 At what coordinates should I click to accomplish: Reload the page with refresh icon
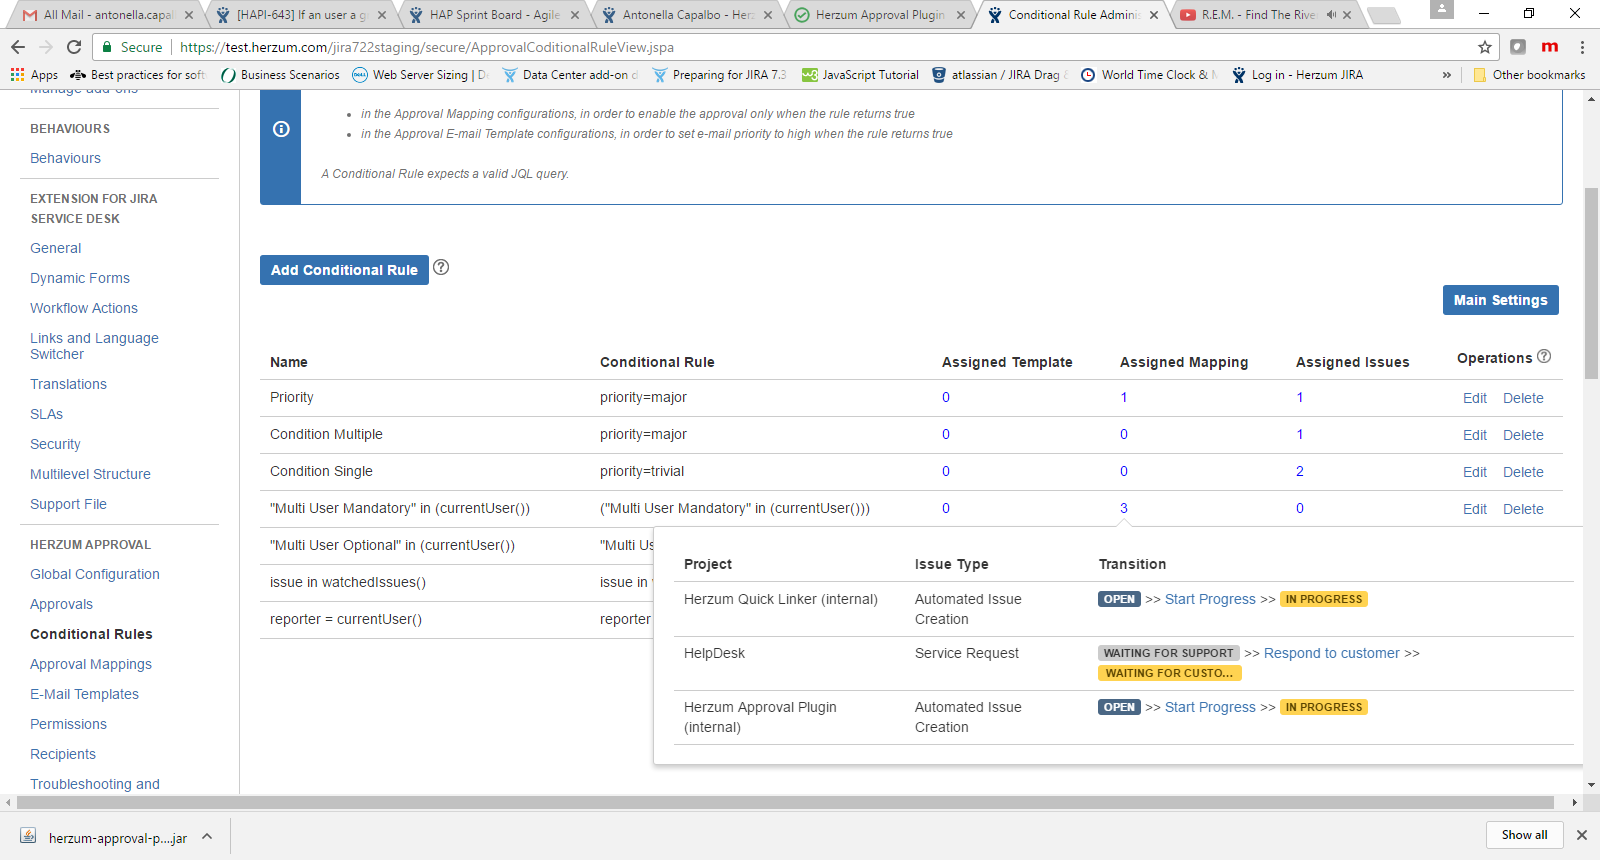click(x=74, y=47)
